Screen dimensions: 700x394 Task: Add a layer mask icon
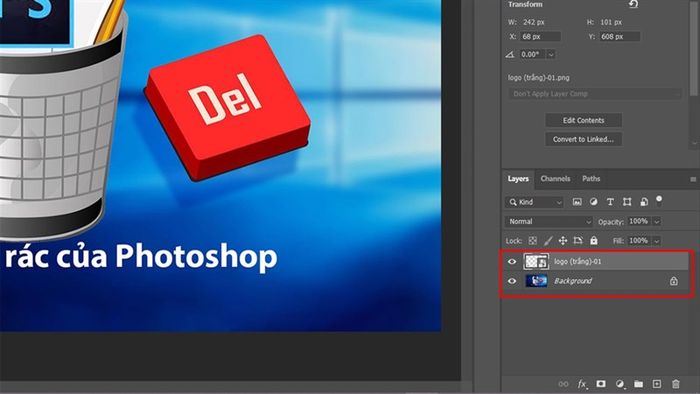click(601, 384)
